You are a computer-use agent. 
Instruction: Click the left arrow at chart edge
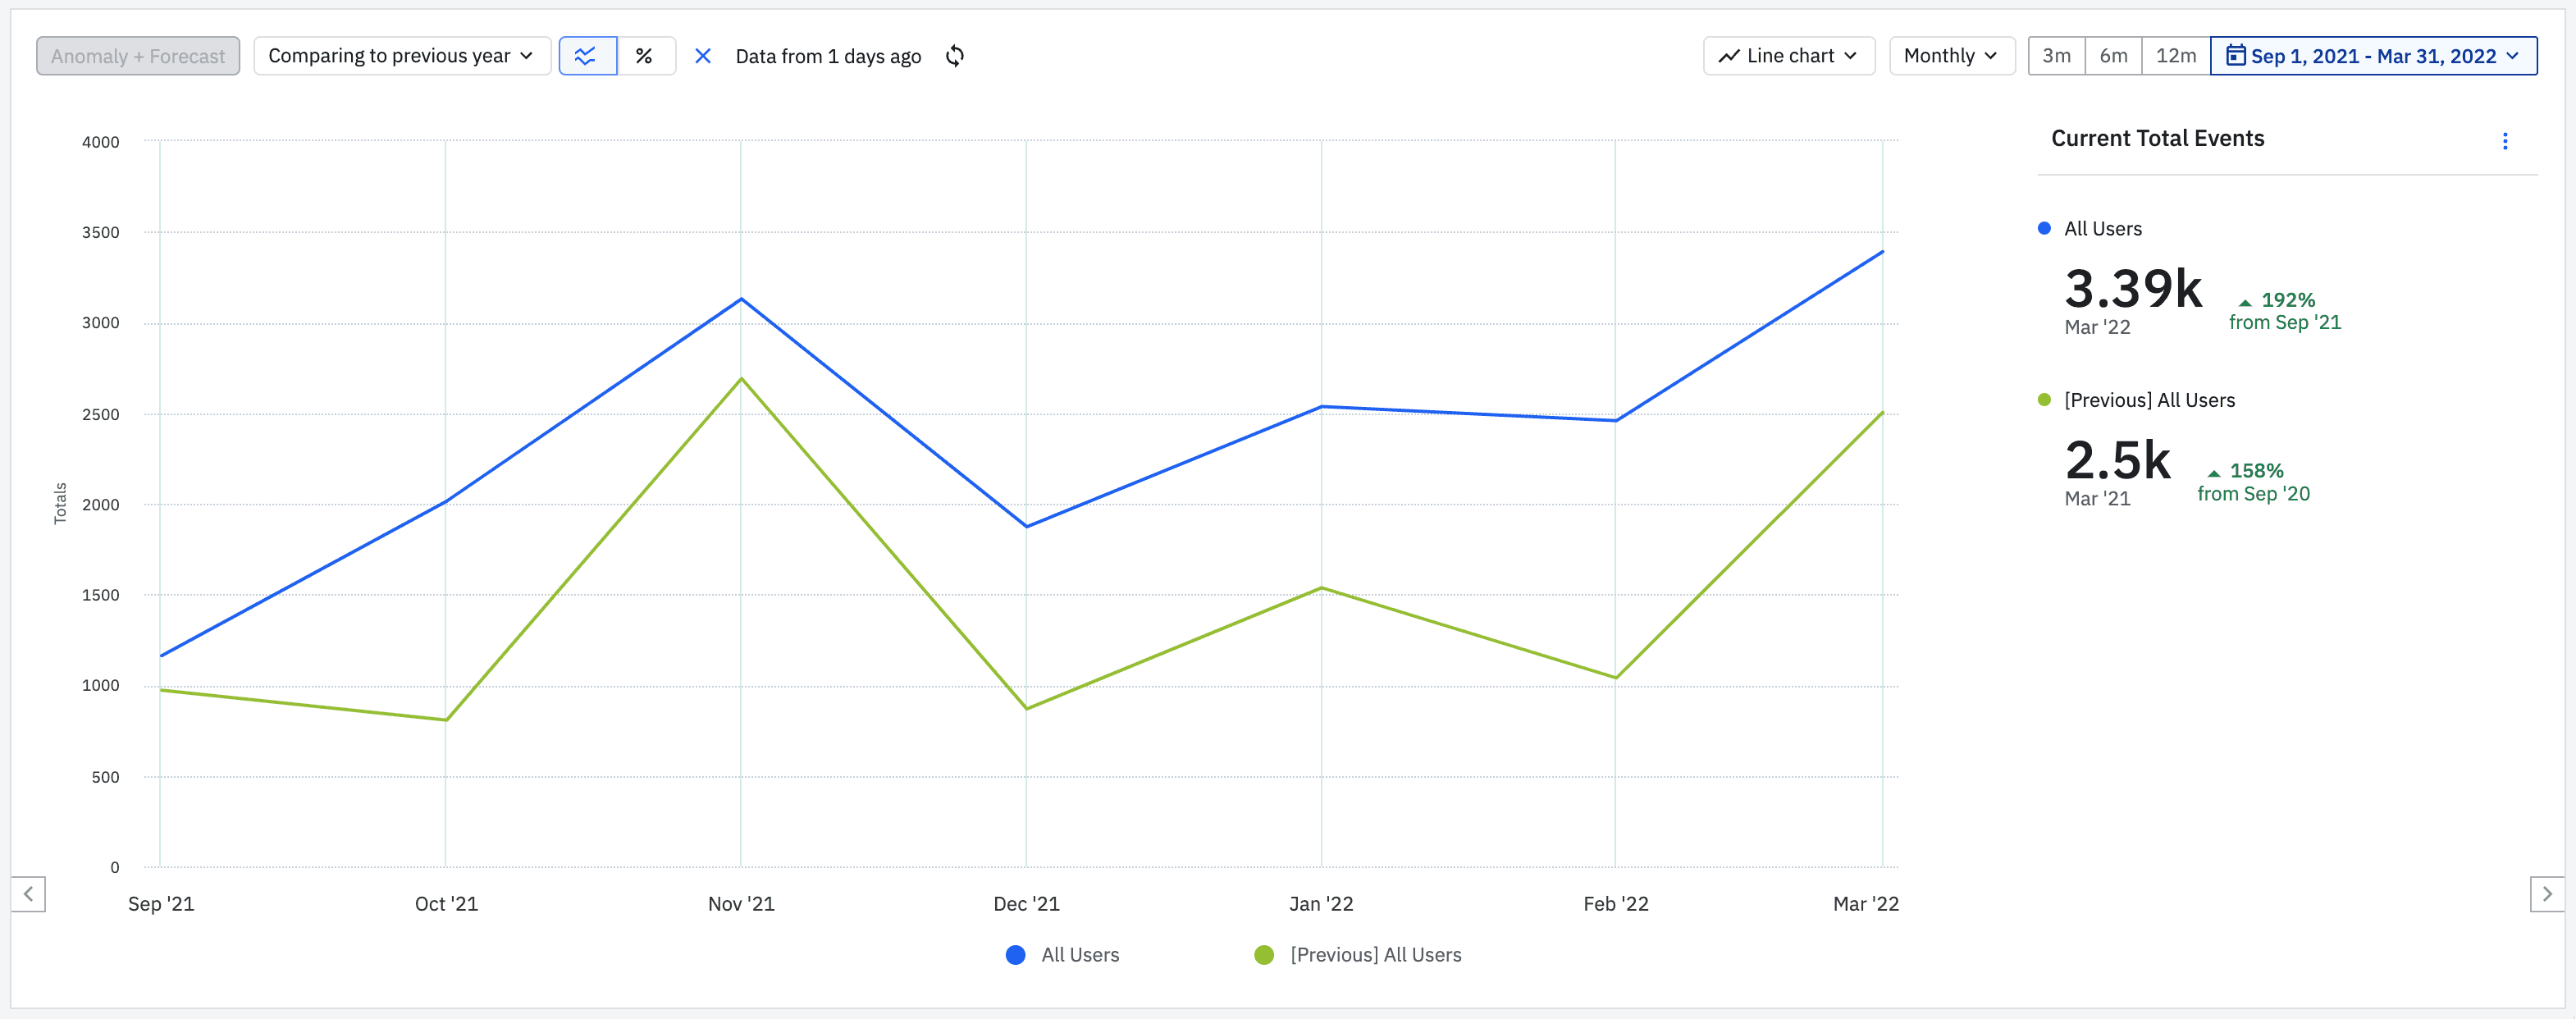click(28, 893)
